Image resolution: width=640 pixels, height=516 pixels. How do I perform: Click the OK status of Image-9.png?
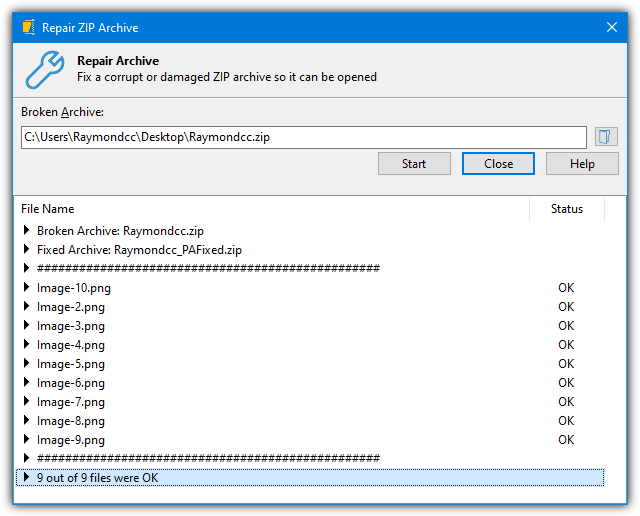pos(566,440)
